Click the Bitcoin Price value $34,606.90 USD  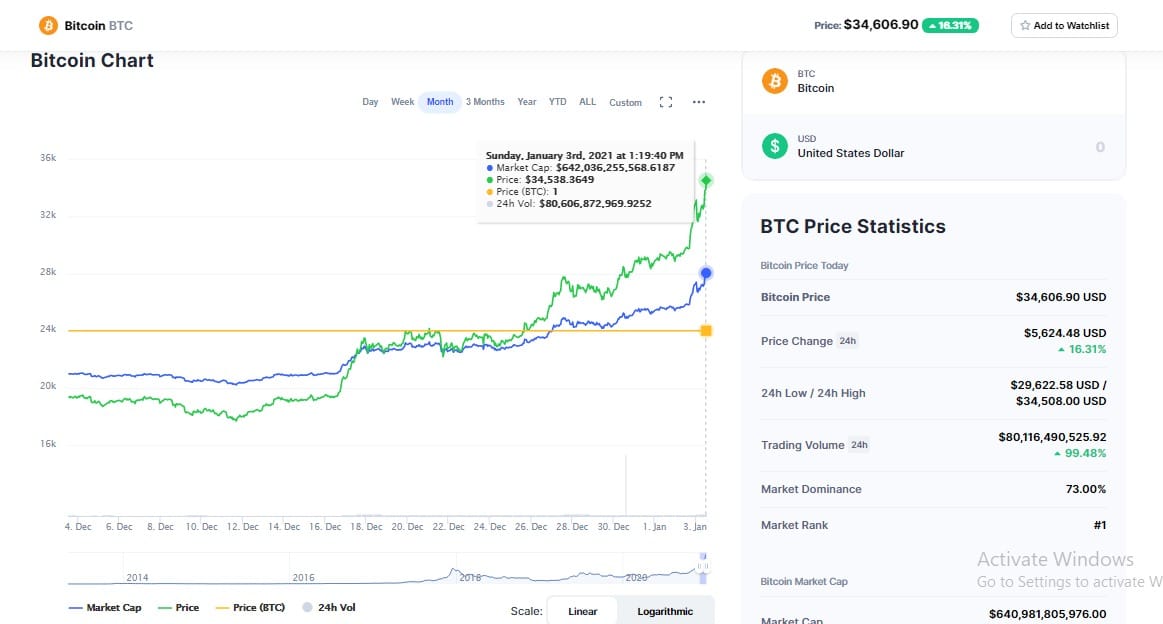1061,297
